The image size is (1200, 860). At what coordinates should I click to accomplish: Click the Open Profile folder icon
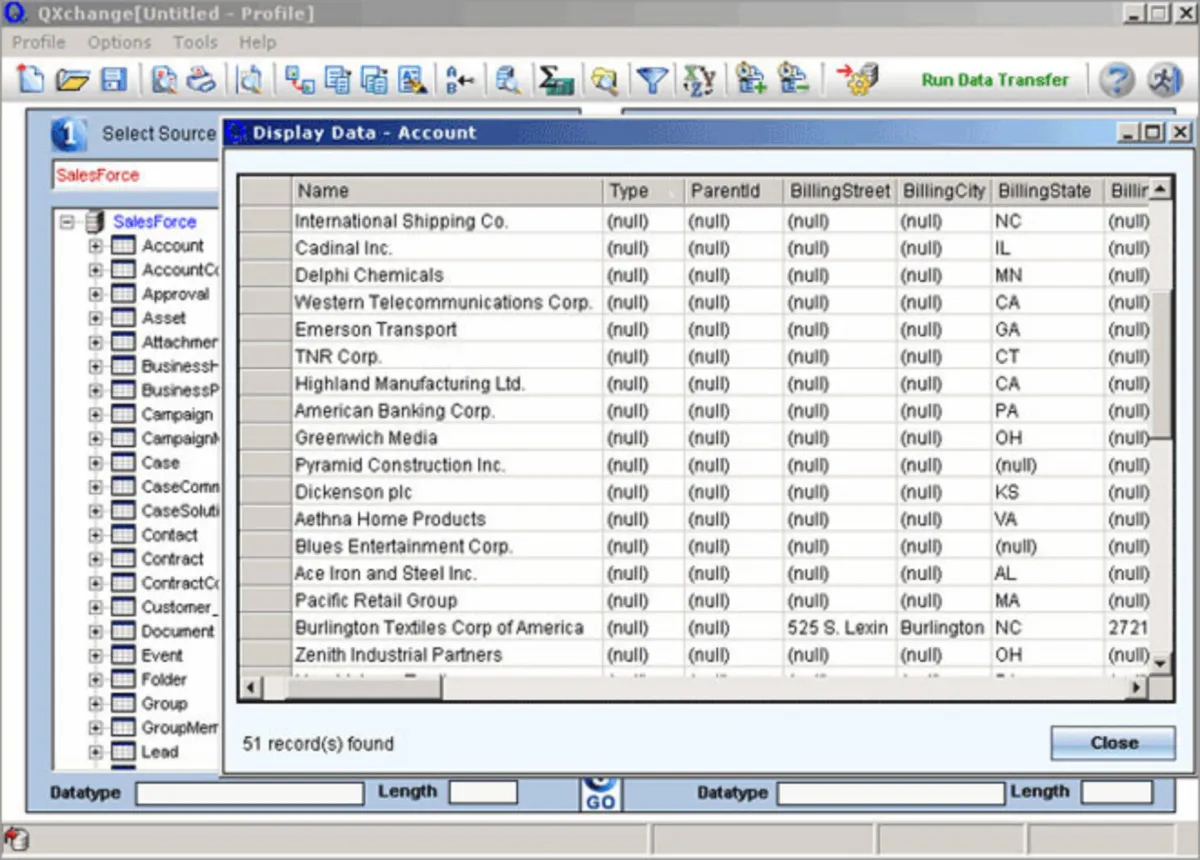(72, 80)
